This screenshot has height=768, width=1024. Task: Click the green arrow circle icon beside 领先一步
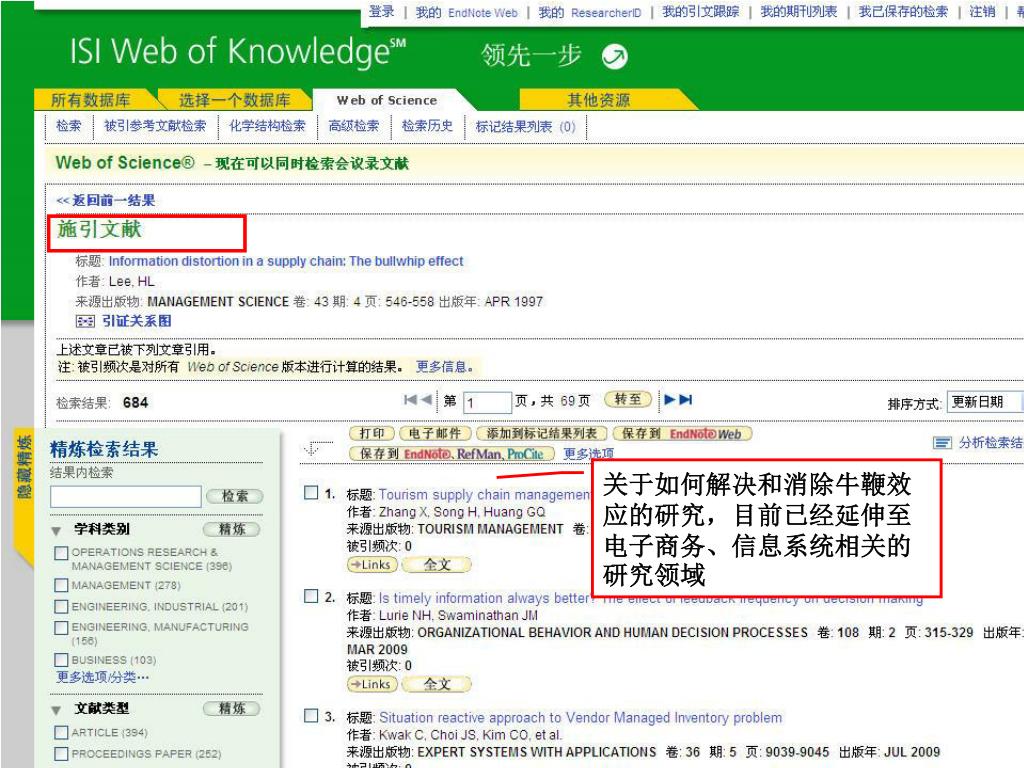(614, 57)
